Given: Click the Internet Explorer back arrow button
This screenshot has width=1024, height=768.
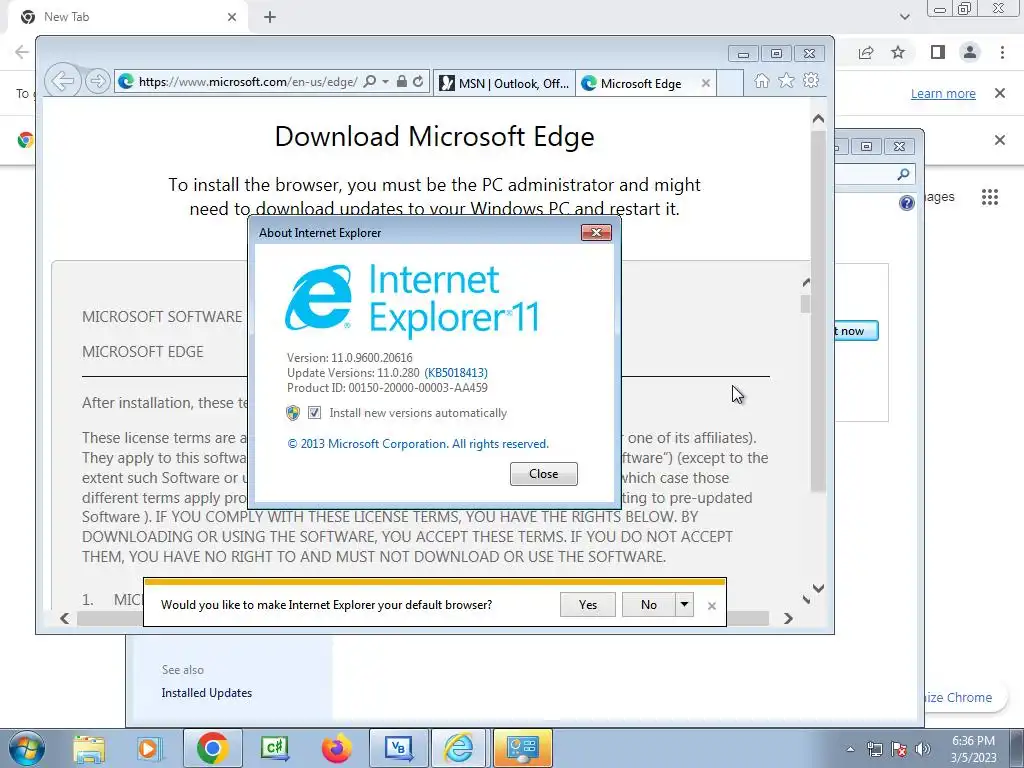Looking at the screenshot, I should (x=63, y=81).
